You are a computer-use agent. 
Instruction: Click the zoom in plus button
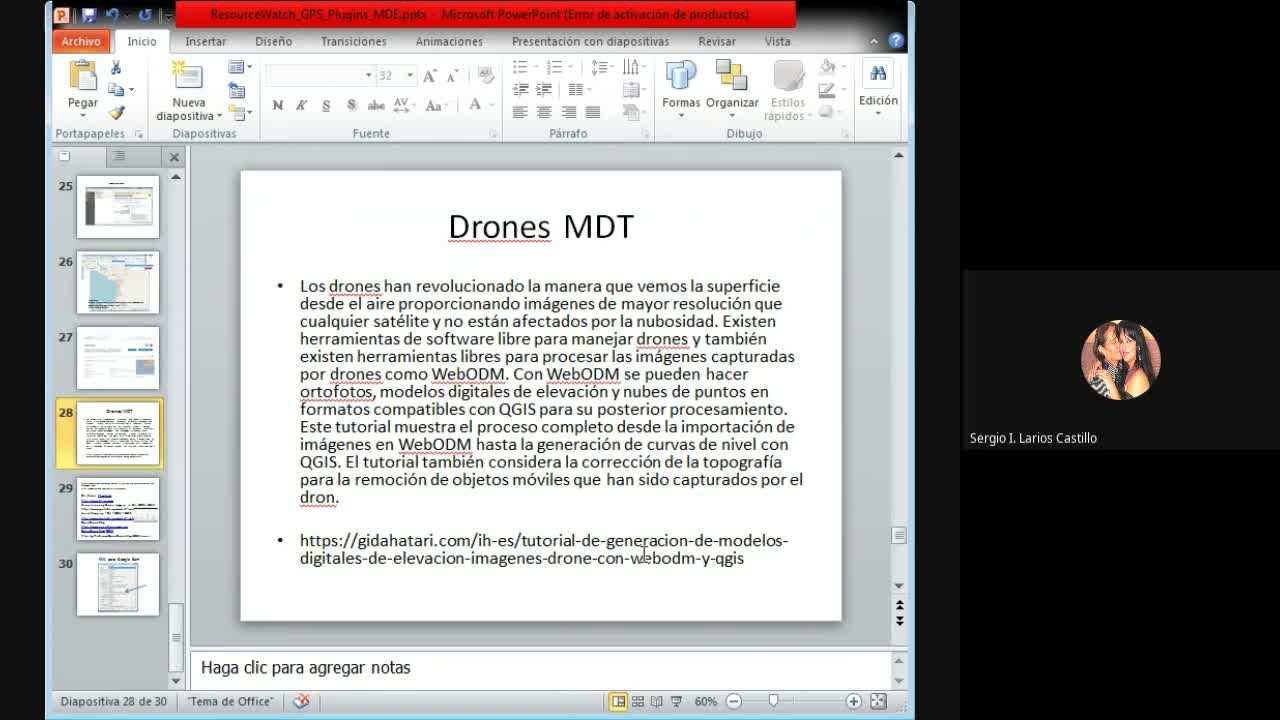coord(853,701)
